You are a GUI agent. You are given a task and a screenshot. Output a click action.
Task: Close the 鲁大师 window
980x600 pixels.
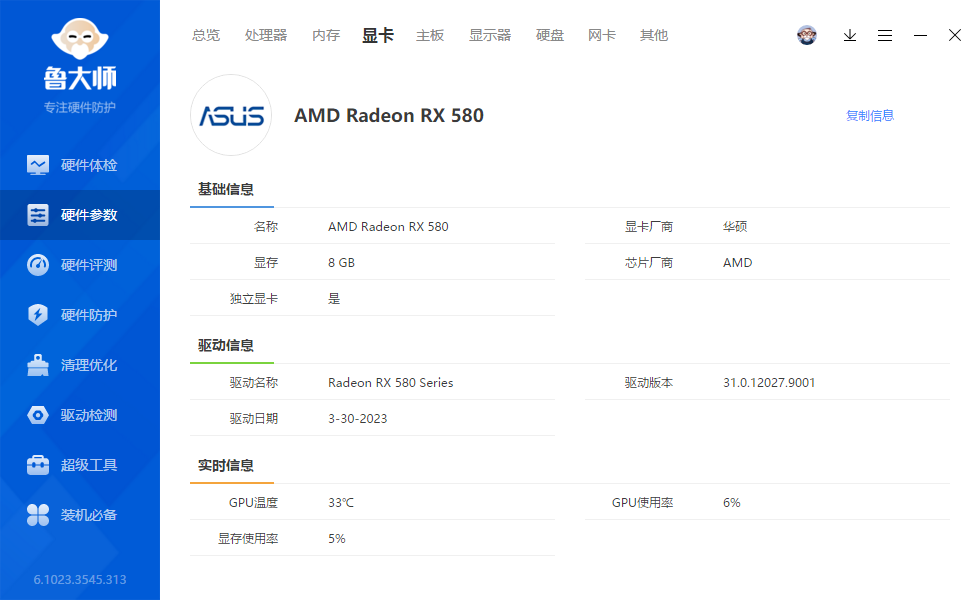point(955,36)
